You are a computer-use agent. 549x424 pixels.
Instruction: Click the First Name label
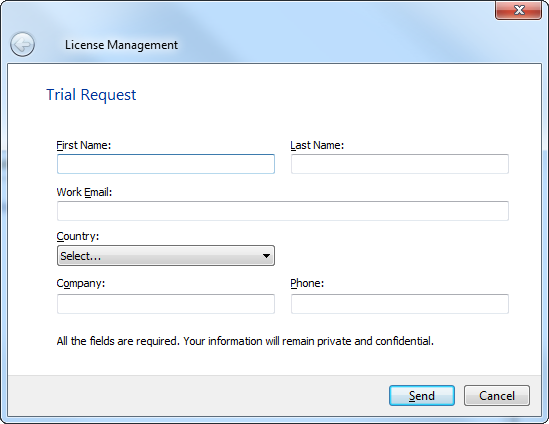point(84,145)
